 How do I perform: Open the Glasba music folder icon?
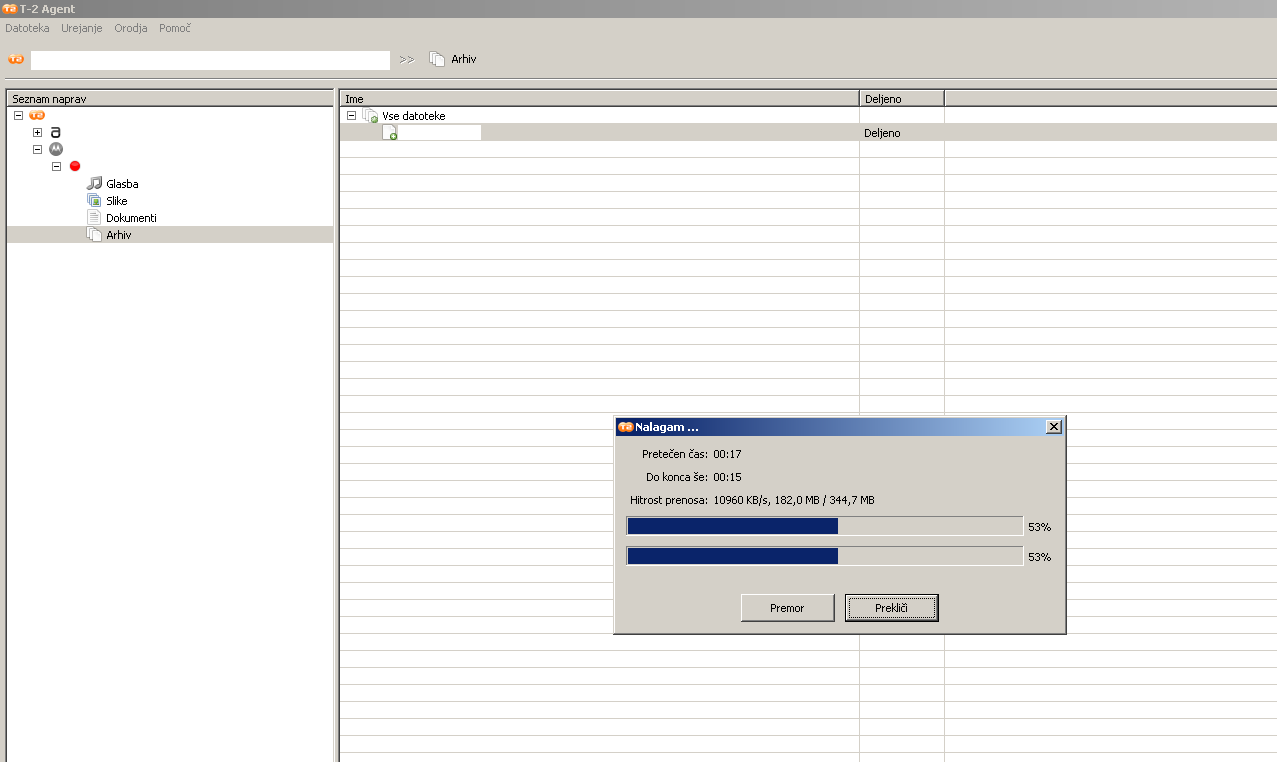[x=95, y=184]
